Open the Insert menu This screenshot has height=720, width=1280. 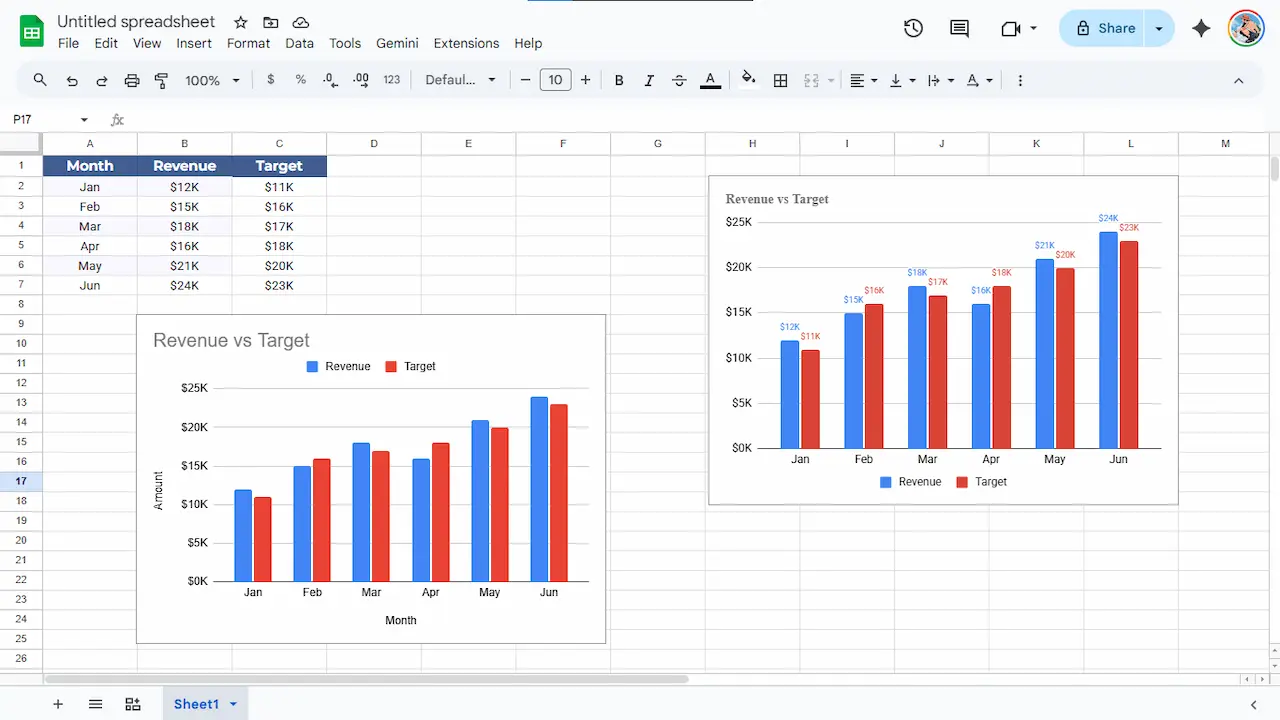click(194, 43)
